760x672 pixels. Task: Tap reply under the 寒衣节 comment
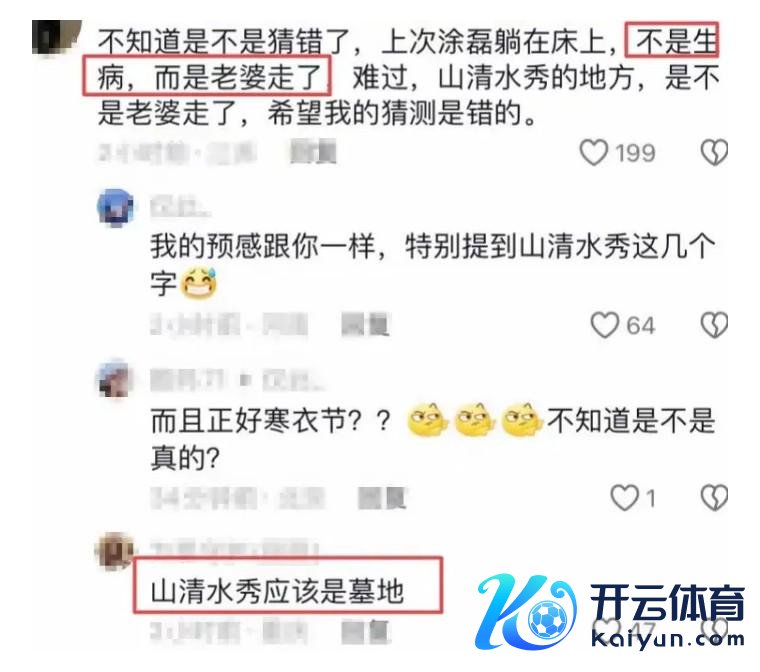(x=382, y=497)
